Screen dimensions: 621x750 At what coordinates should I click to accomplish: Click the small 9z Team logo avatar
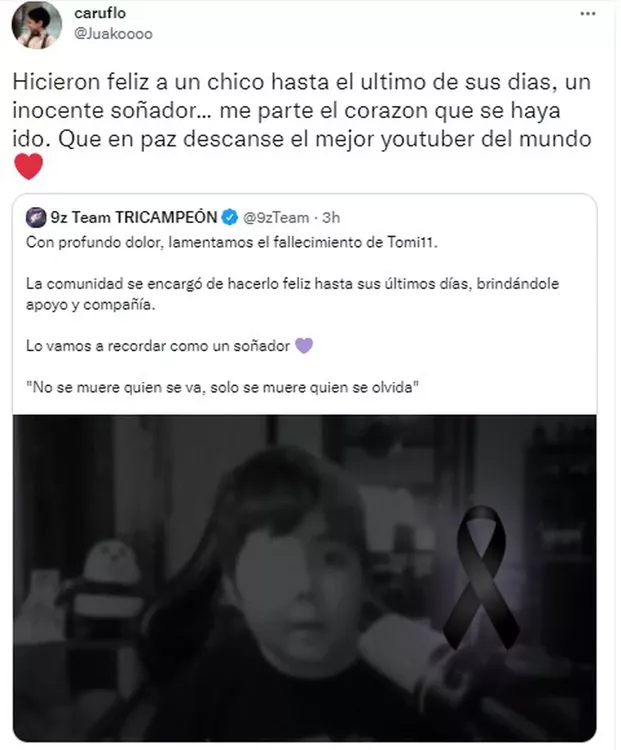pyautogui.click(x=36, y=218)
